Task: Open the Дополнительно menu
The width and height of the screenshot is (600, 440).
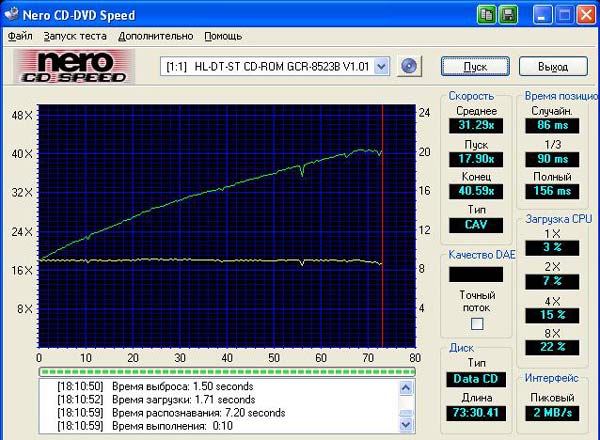Action: point(156,35)
